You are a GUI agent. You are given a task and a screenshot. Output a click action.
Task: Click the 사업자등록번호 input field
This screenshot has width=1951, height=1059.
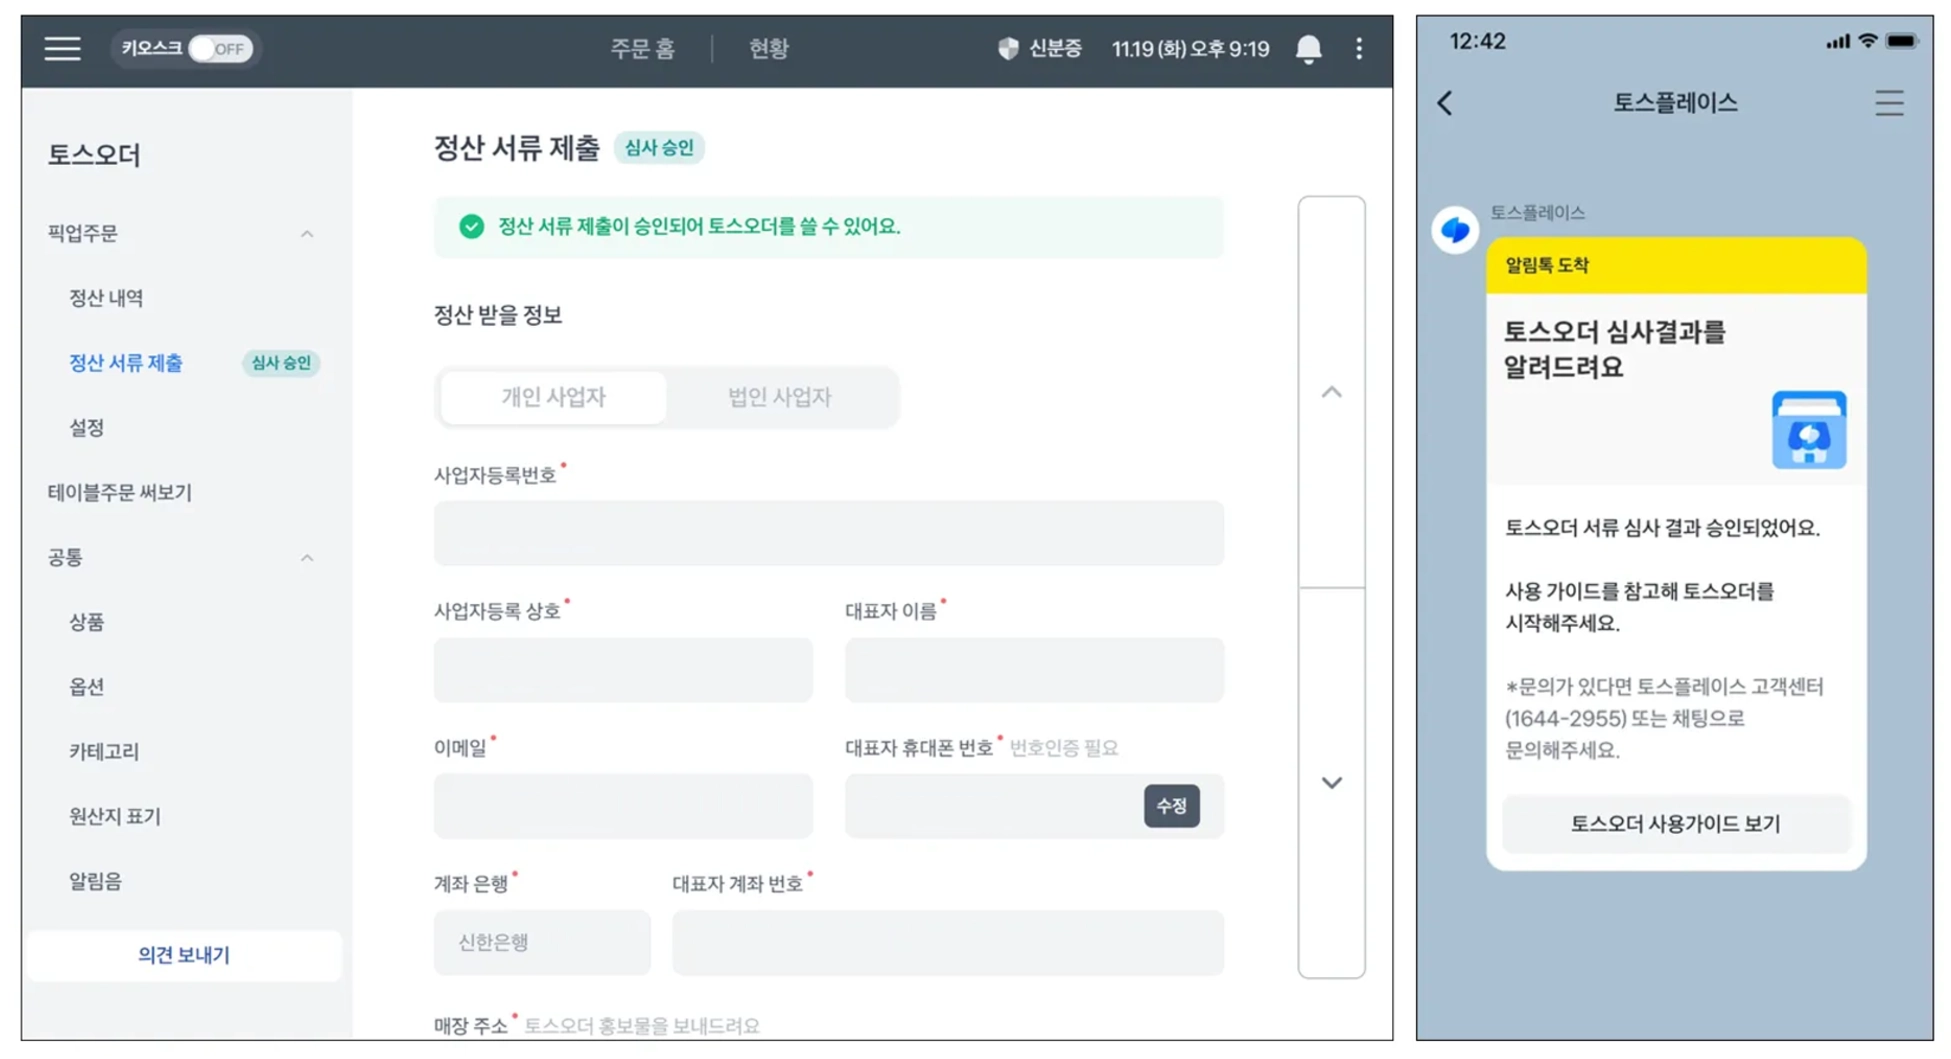click(828, 533)
